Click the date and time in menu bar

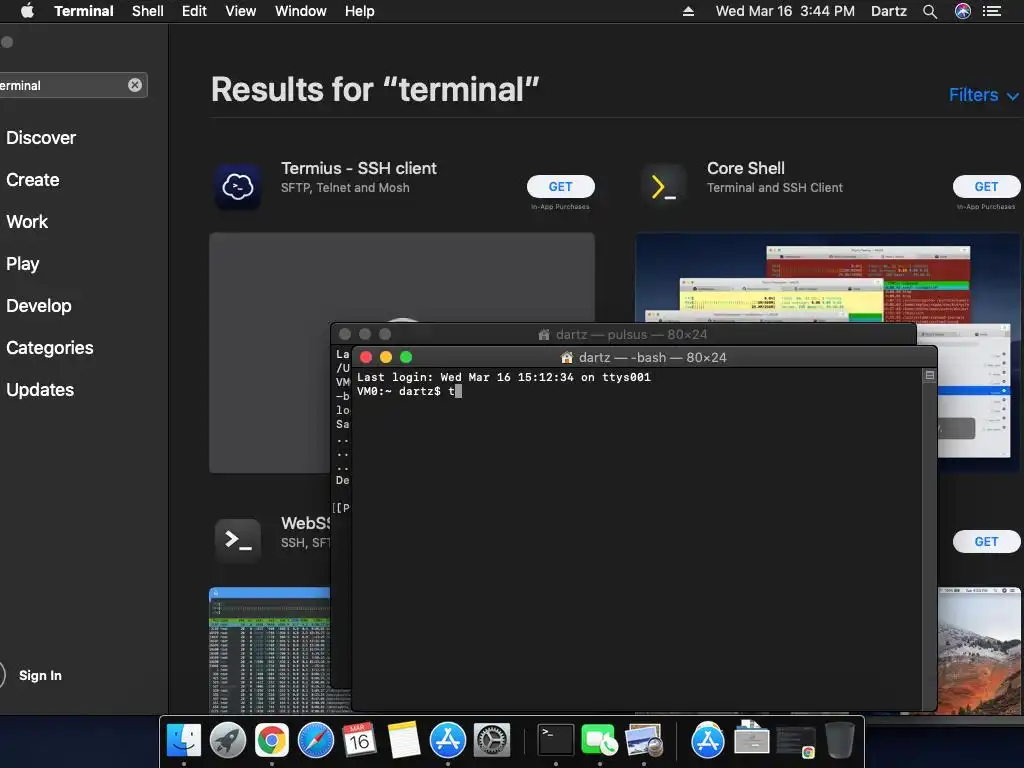click(785, 11)
